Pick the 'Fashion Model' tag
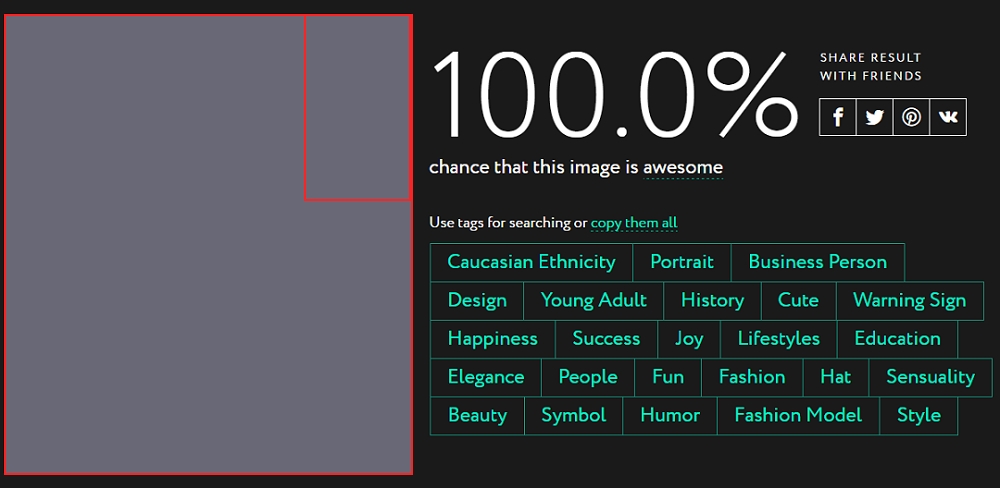The width and height of the screenshot is (1000, 488). tap(797, 415)
